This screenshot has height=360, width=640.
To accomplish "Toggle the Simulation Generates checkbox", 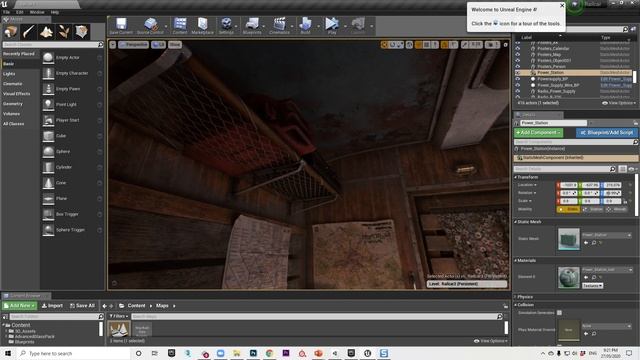I will [x=559, y=313].
